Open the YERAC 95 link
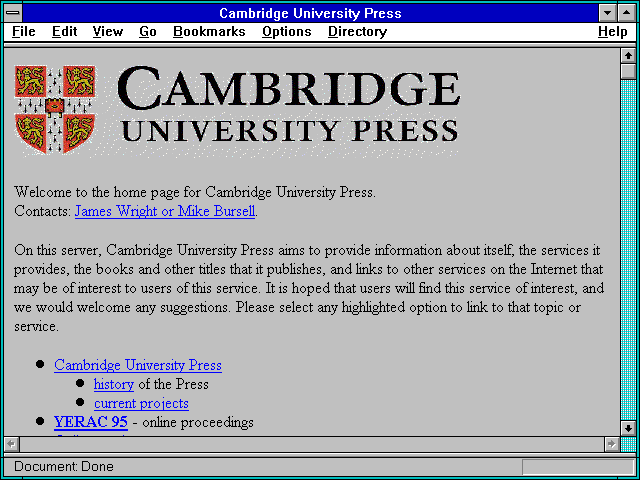The image size is (640, 480). (91, 422)
